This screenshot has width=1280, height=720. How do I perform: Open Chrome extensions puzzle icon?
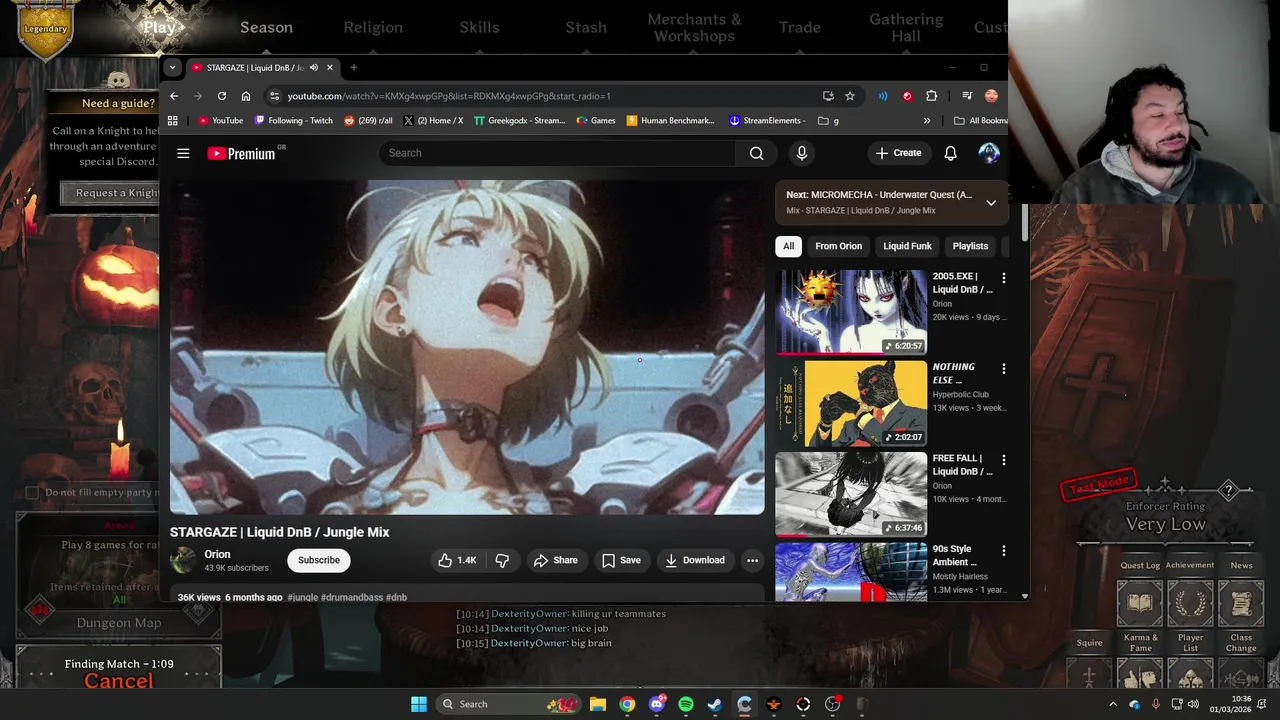(931, 96)
